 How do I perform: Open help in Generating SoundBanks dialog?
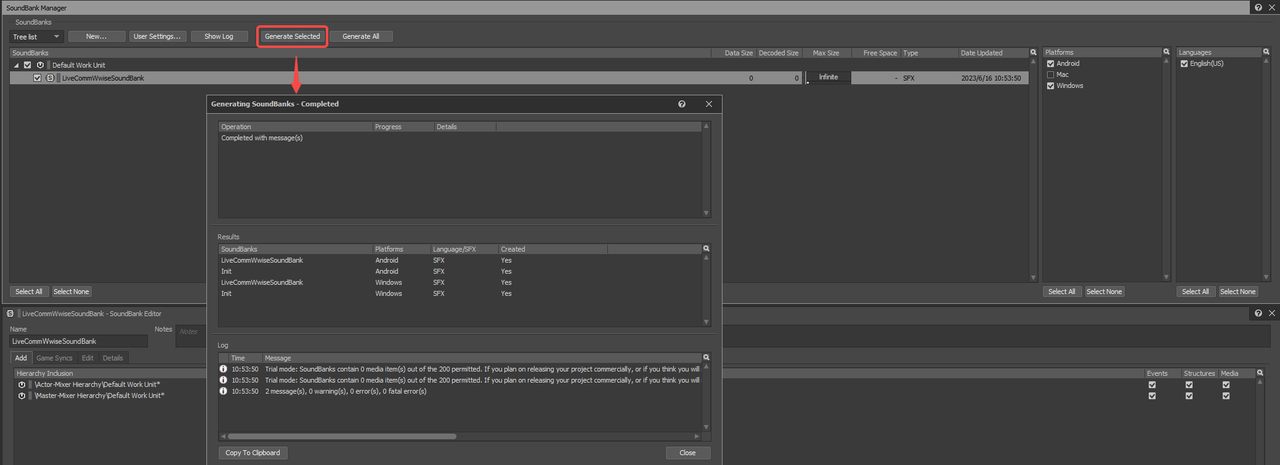coord(682,104)
